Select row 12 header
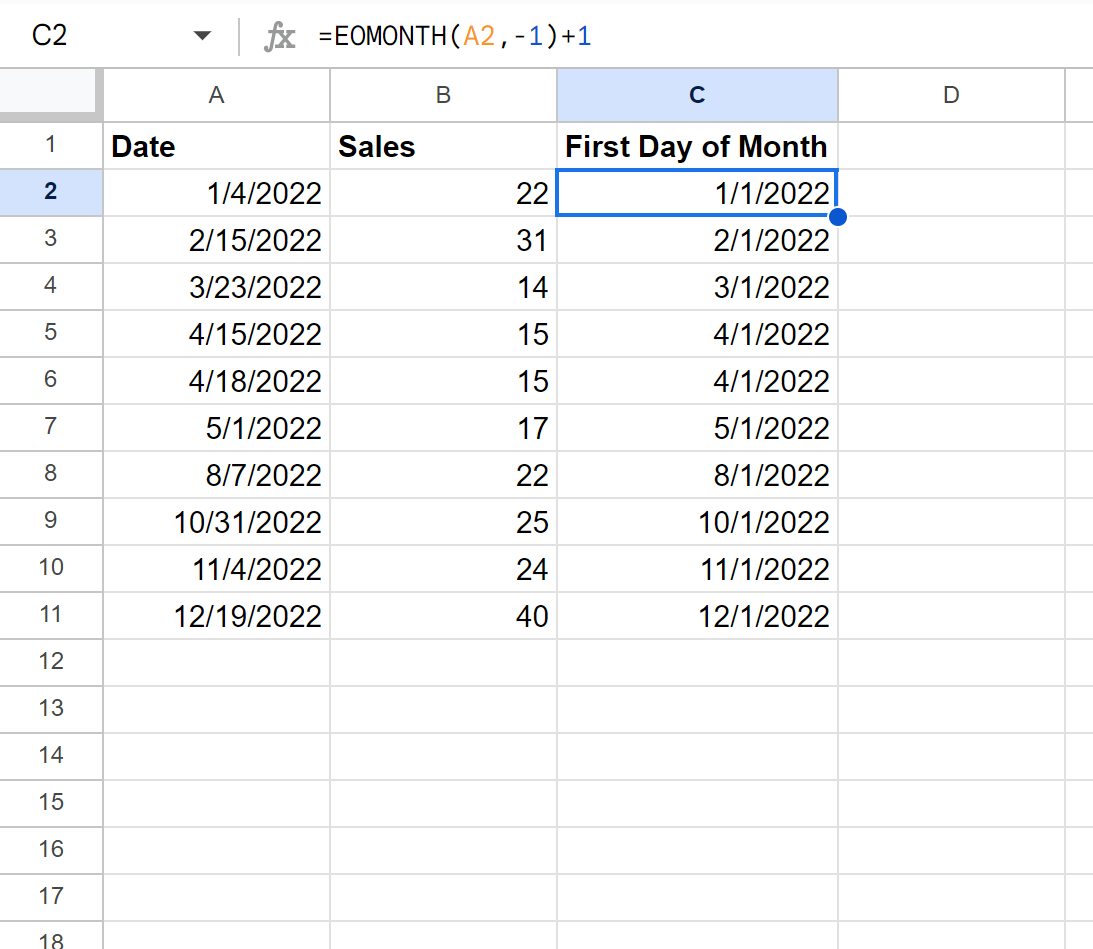1093x949 pixels. 51,662
